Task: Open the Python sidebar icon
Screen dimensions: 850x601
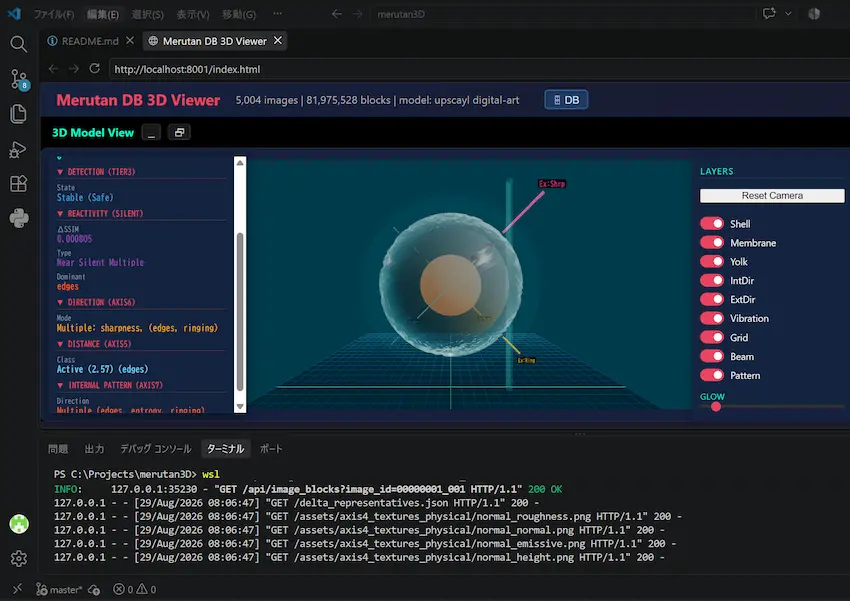Action: point(19,218)
